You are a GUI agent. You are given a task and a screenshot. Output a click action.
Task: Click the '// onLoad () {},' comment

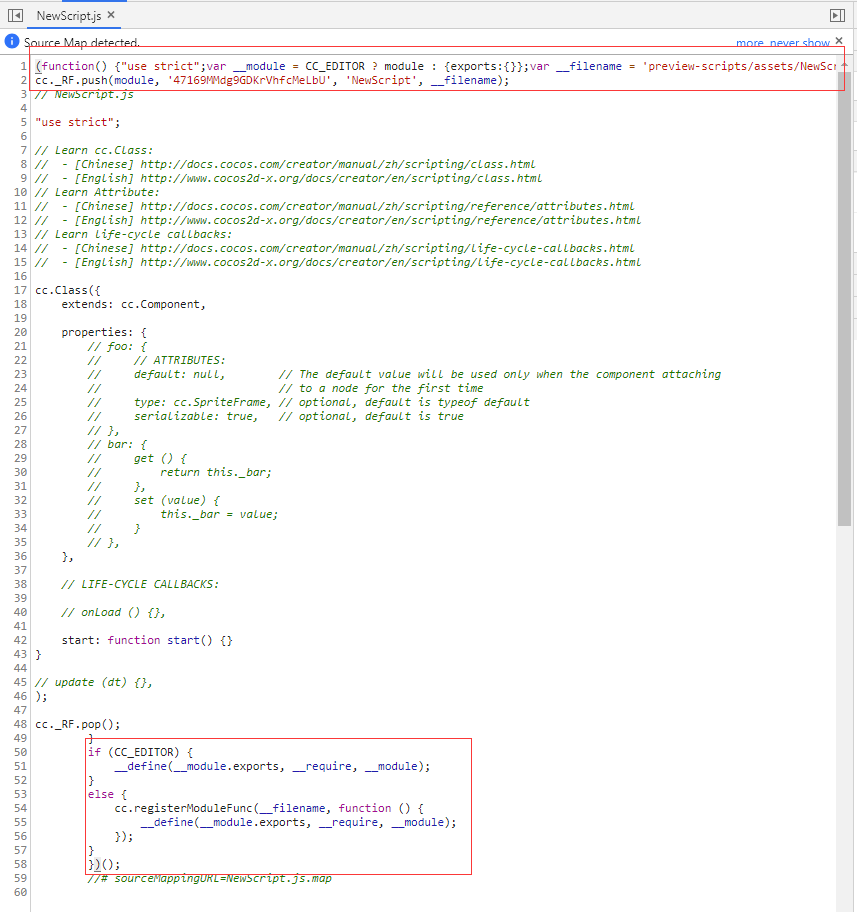point(113,612)
